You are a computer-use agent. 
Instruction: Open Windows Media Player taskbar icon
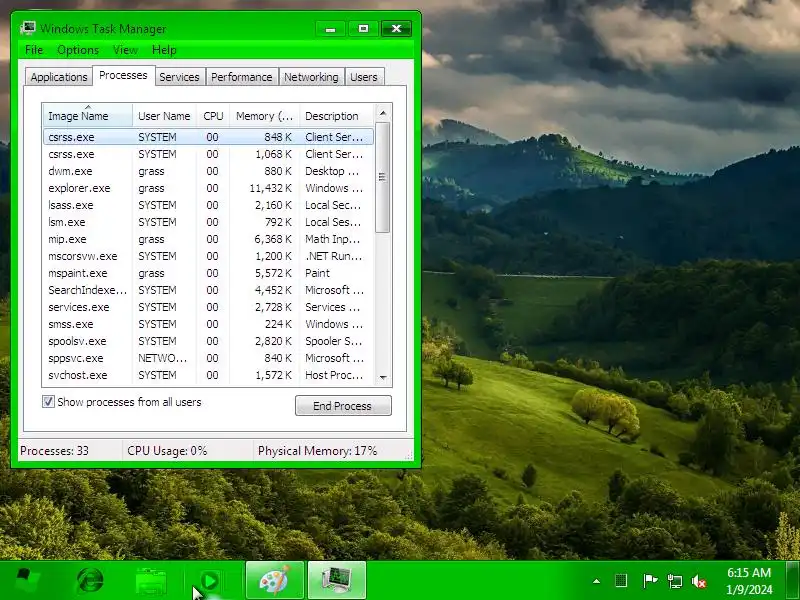[210, 581]
